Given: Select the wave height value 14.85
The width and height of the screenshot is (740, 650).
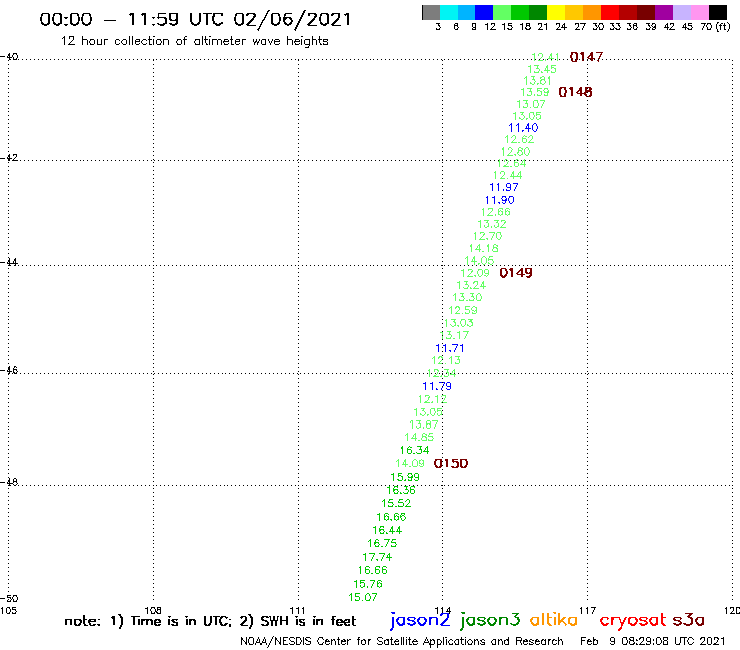Looking at the screenshot, I should [x=419, y=438].
